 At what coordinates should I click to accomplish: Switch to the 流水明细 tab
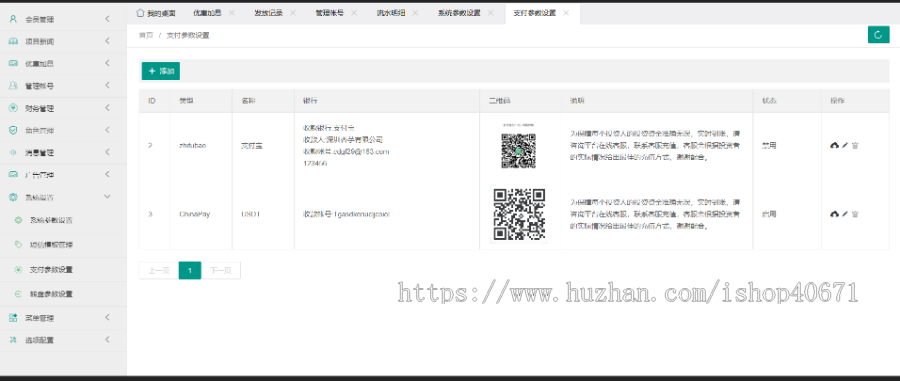click(391, 13)
